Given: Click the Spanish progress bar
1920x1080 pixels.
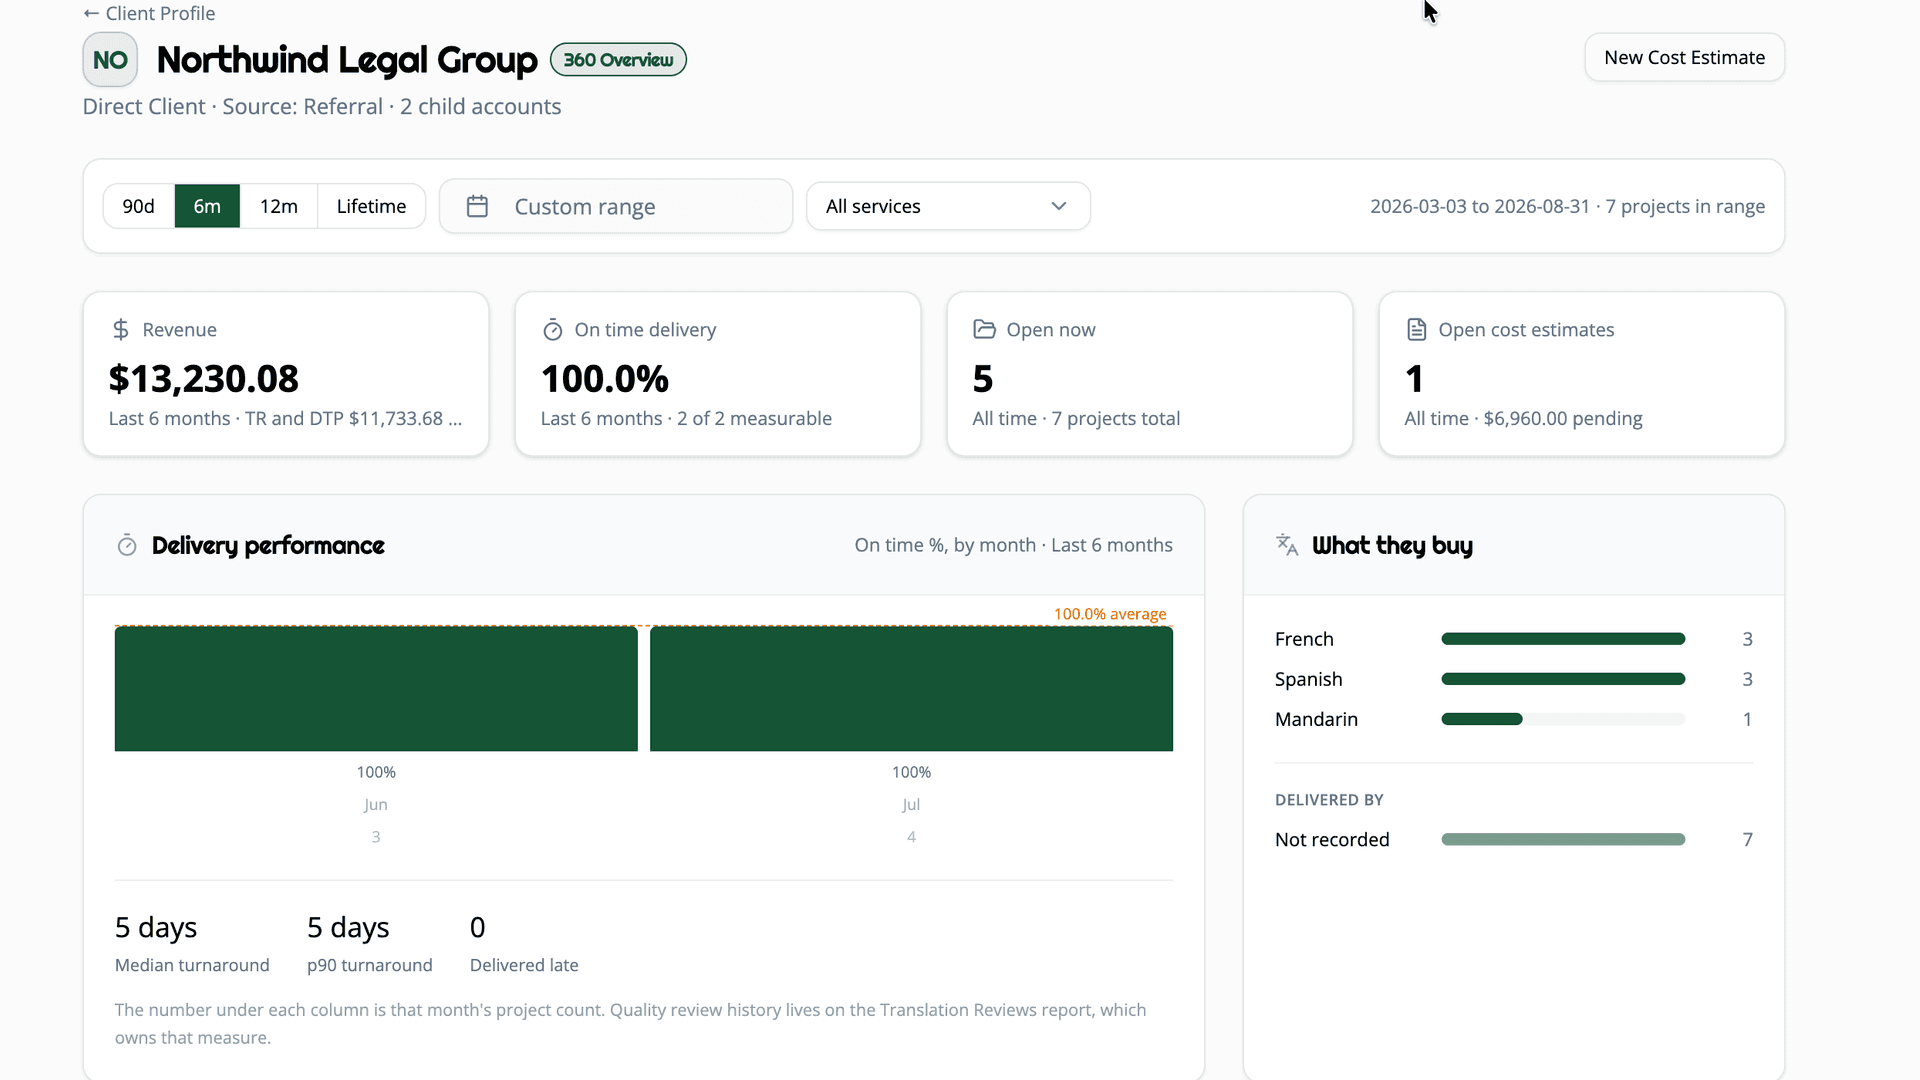Looking at the screenshot, I should [x=1563, y=679].
